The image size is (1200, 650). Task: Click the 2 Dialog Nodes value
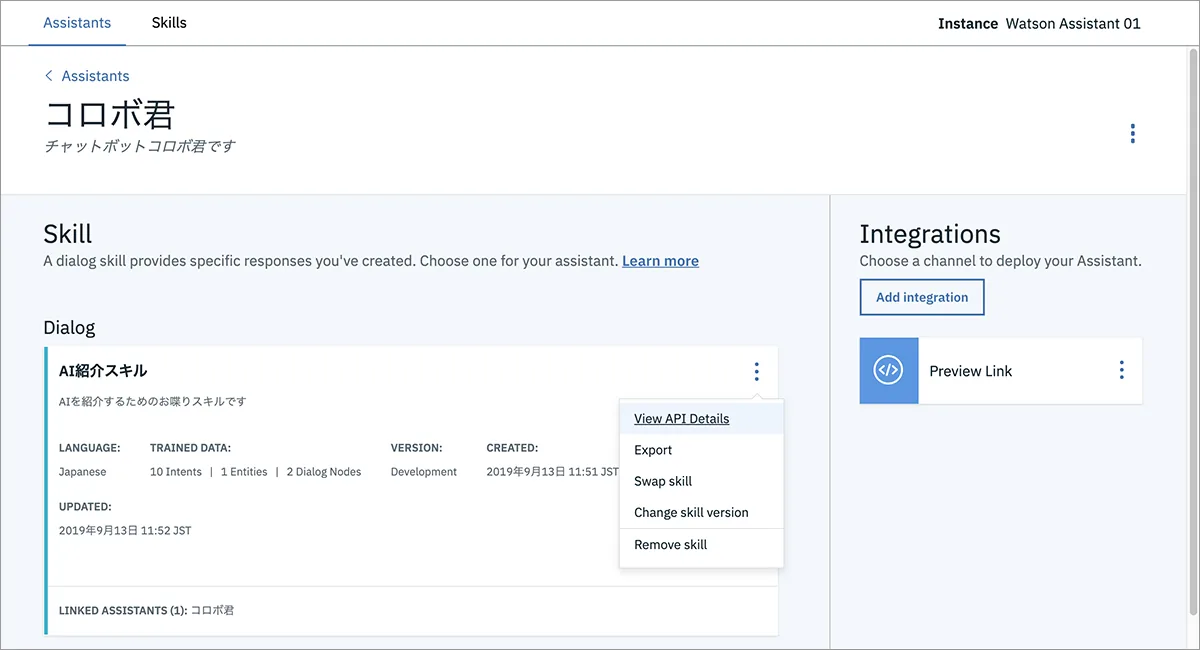[x=324, y=472]
